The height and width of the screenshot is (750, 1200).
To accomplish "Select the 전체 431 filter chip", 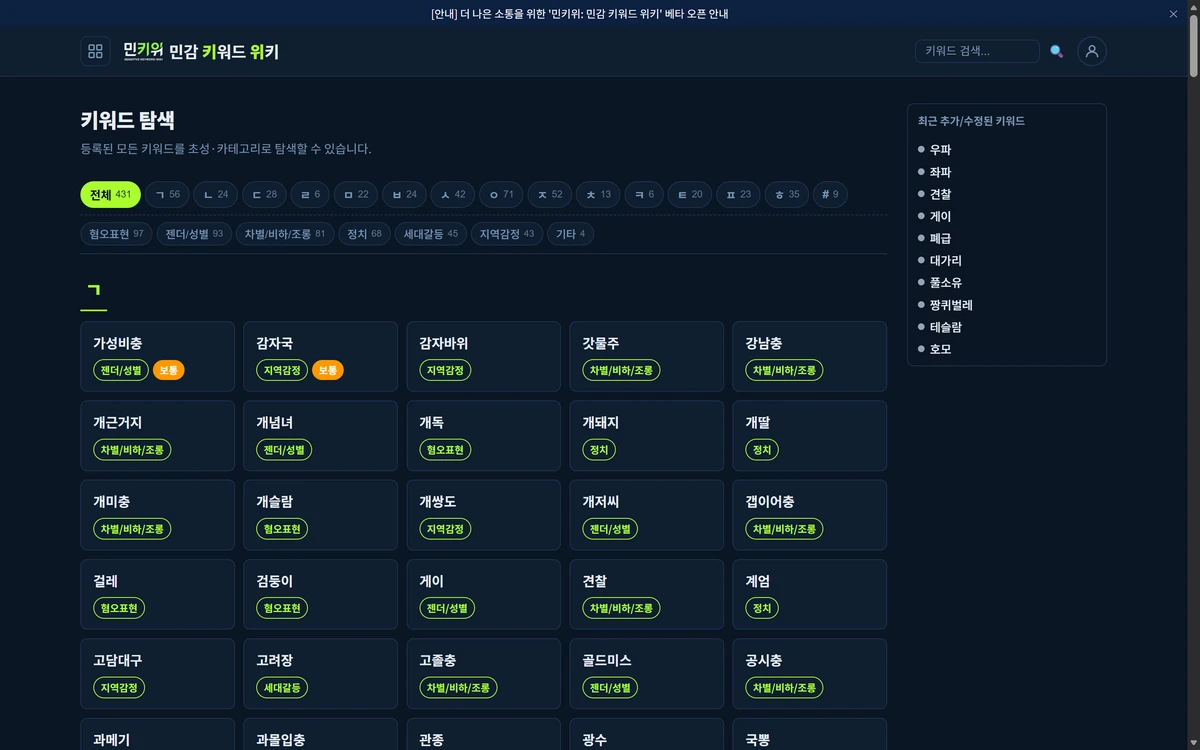I will [110, 194].
